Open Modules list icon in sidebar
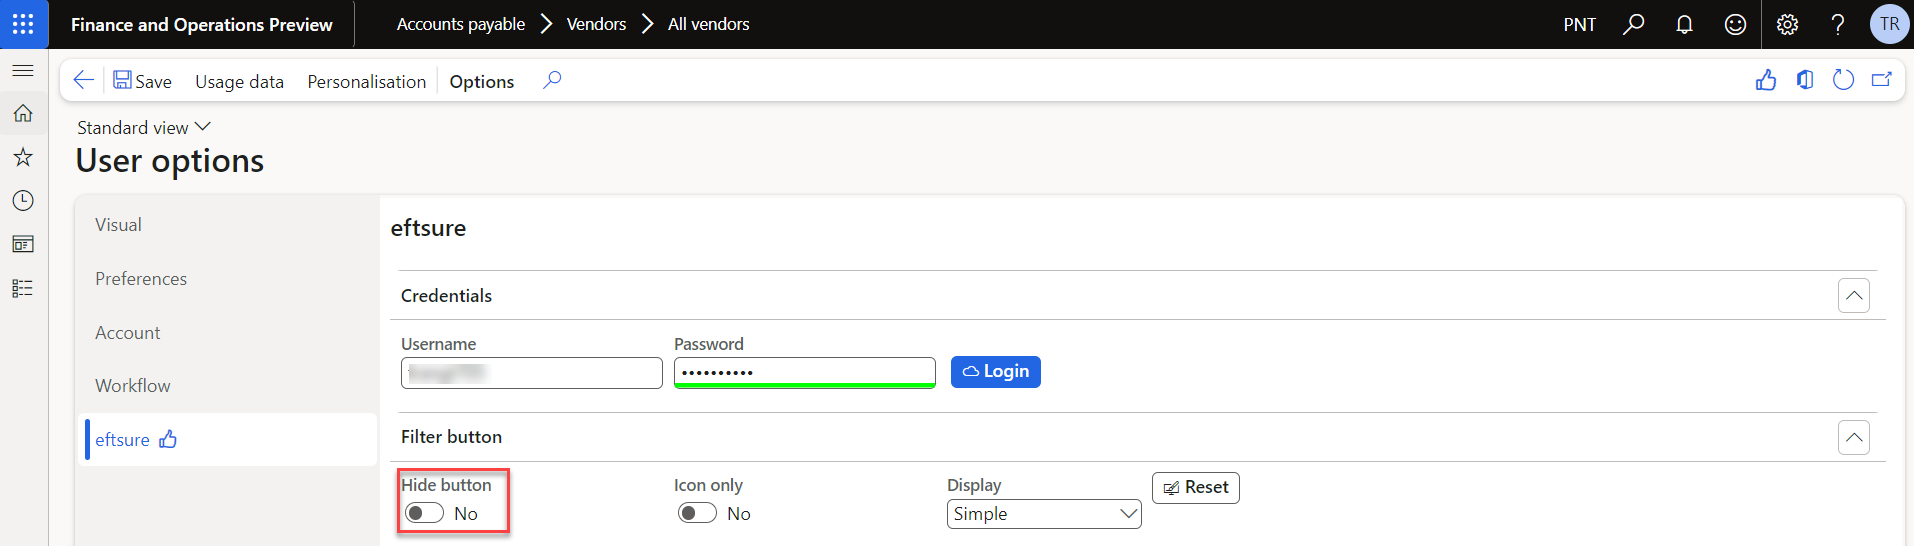 23,288
